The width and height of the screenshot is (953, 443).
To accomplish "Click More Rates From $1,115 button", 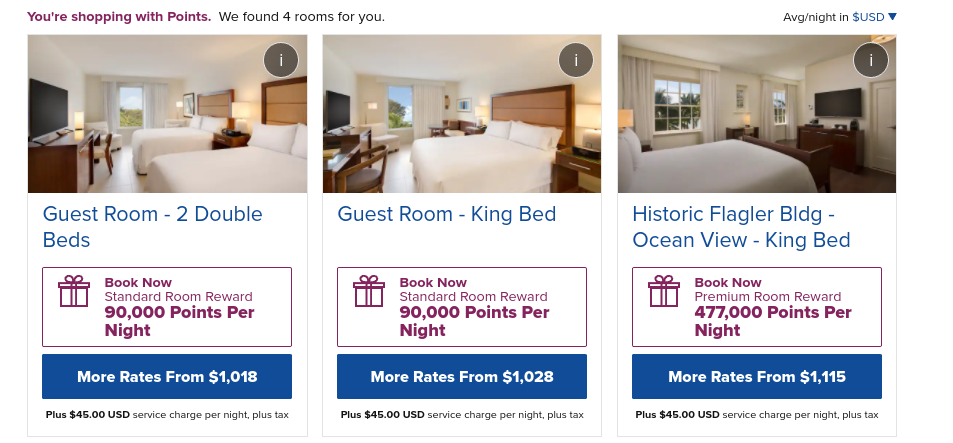I will point(757,377).
